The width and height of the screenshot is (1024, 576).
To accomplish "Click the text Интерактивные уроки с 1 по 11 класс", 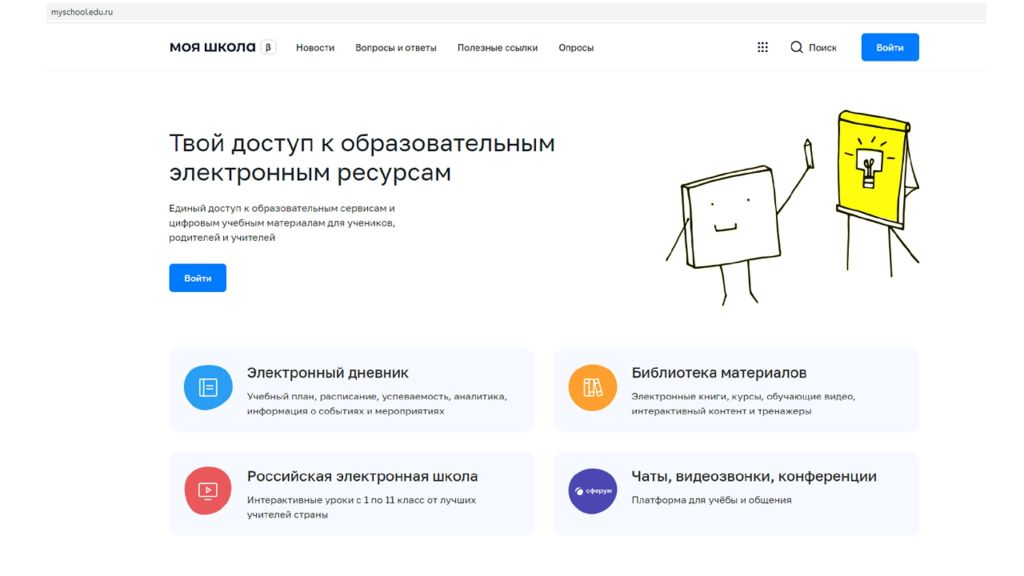I will (361, 500).
